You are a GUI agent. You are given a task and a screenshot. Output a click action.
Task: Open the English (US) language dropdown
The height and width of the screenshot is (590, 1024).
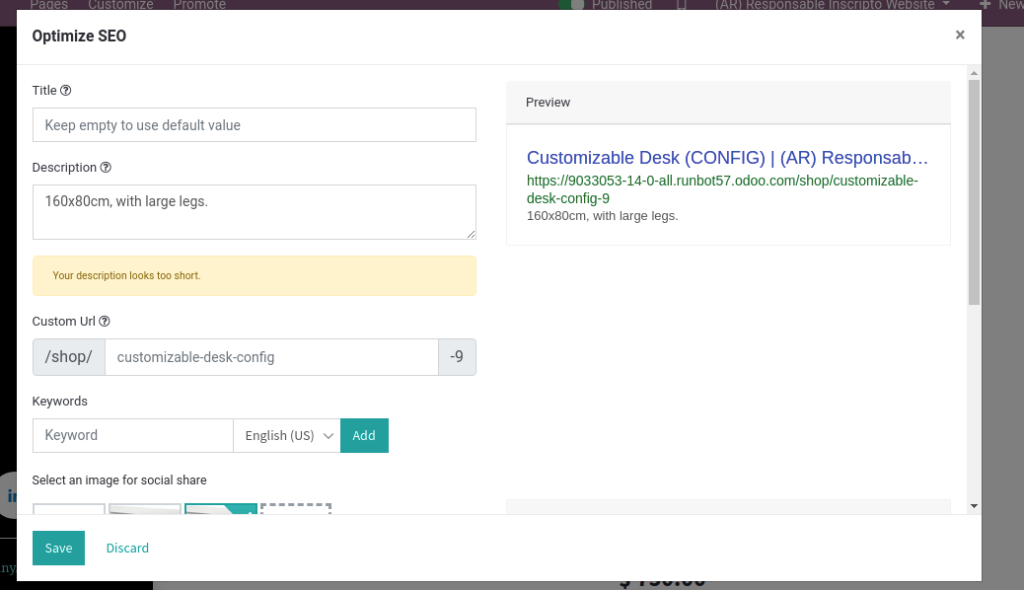[287, 435]
